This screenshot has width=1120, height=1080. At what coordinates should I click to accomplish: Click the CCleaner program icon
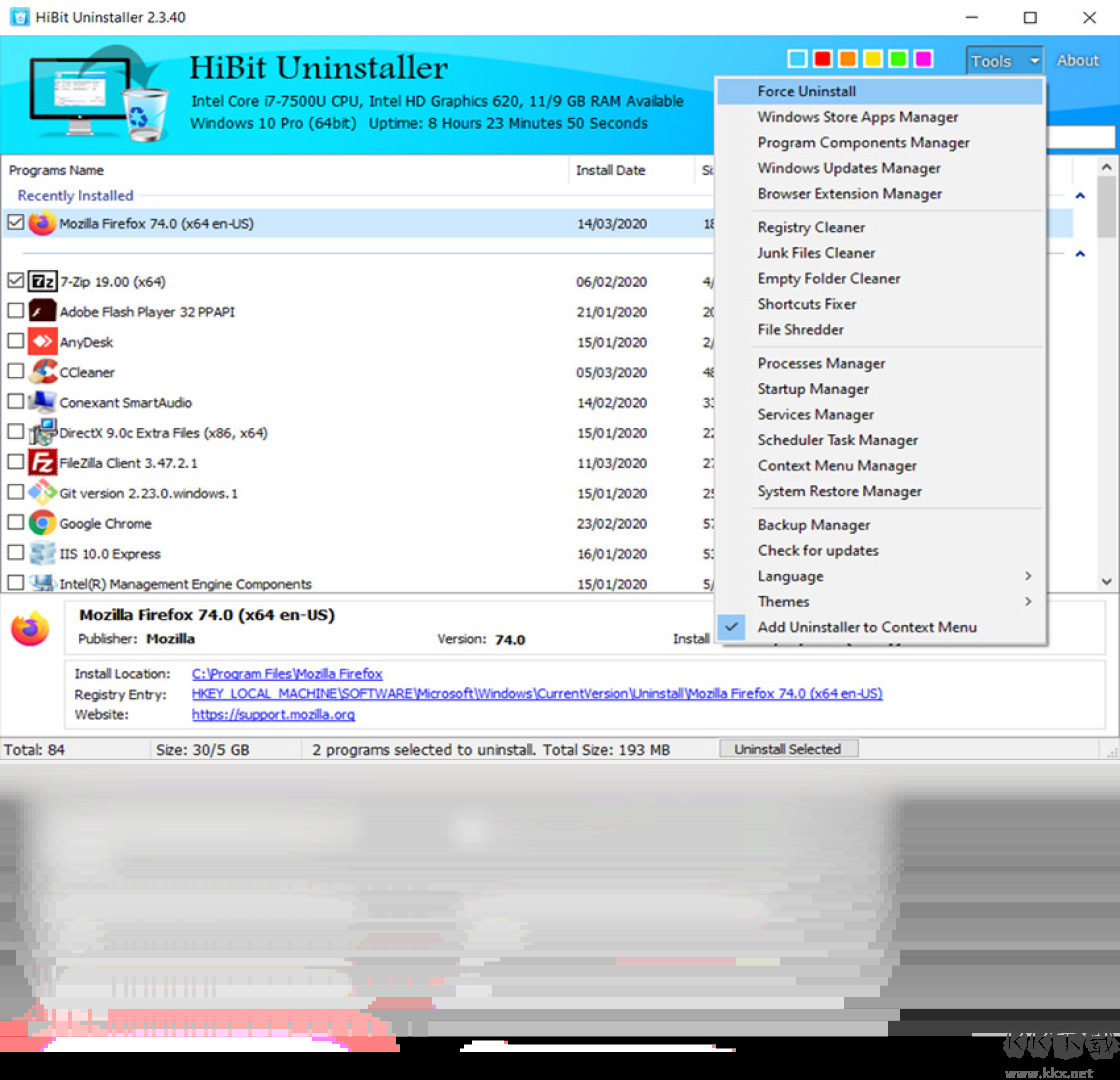pos(41,371)
